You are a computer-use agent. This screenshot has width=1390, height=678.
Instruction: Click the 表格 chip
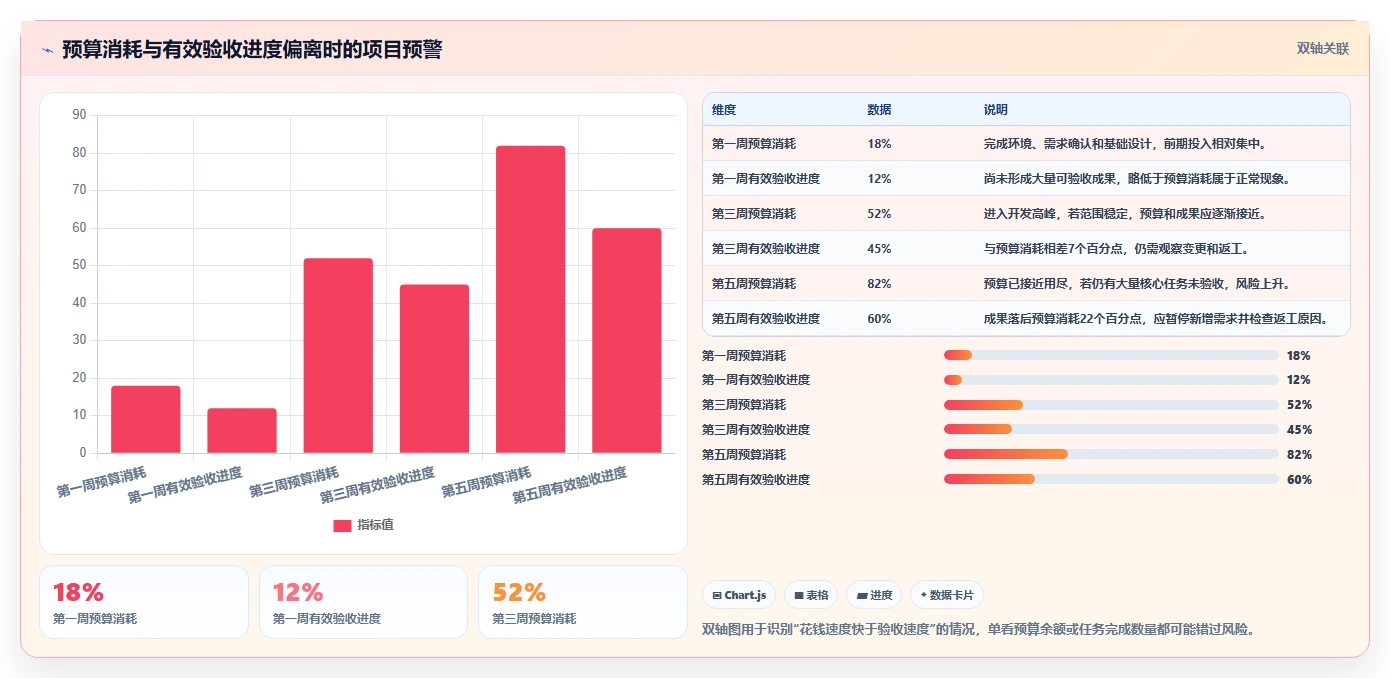pyautogui.click(x=811, y=595)
